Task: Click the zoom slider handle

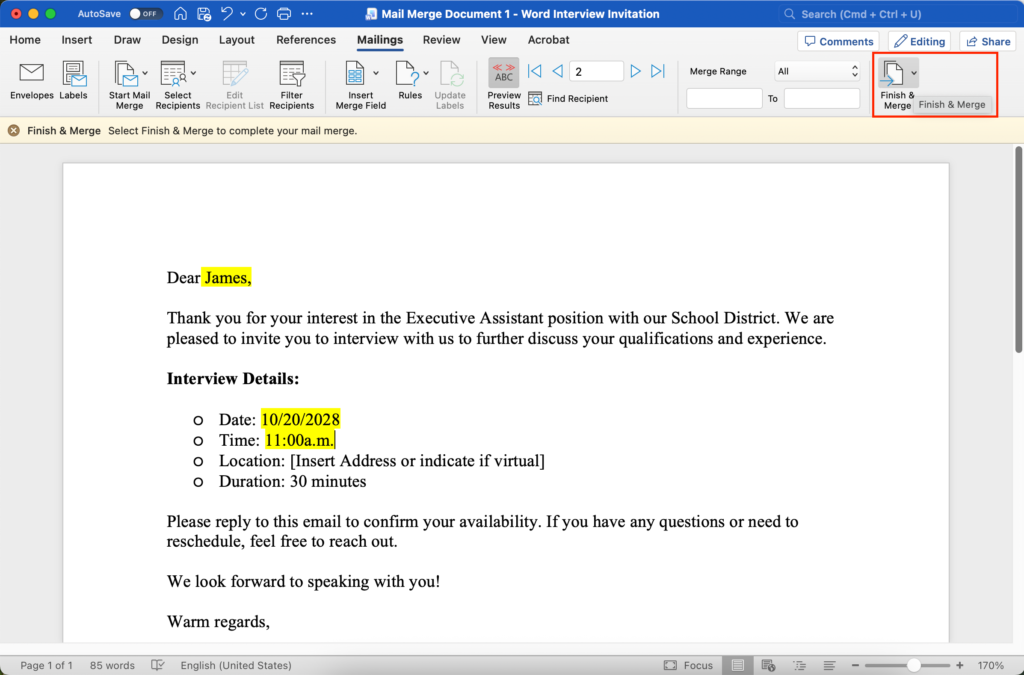Action: [914, 665]
